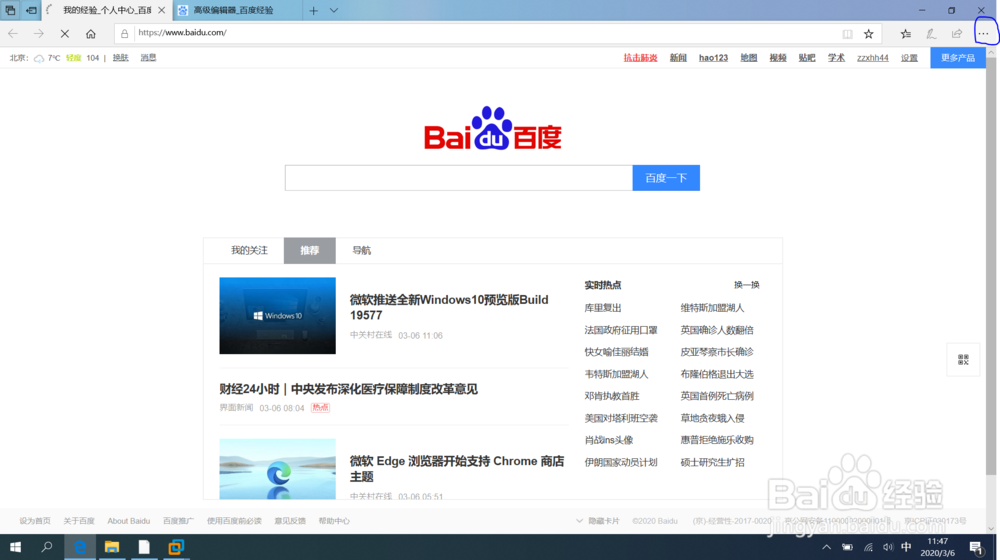Screen dimensions: 1000x560
Task: Click the QR code icon
Action: point(963,360)
